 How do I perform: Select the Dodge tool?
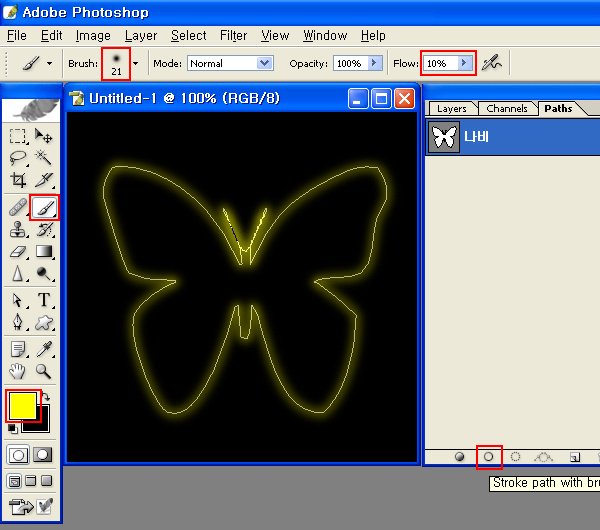click(x=44, y=274)
